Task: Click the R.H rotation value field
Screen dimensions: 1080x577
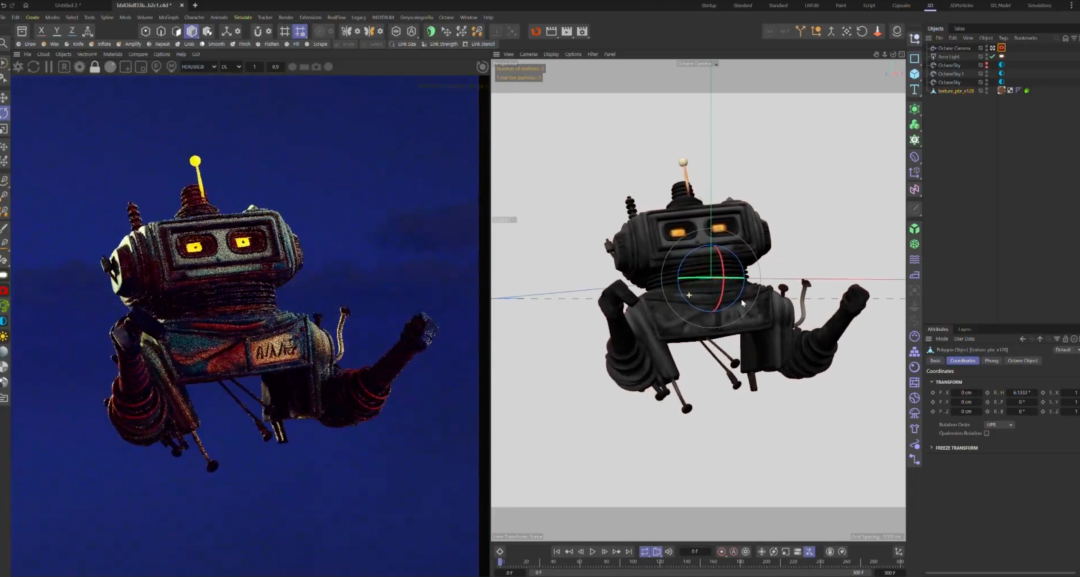Action: (x=1021, y=393)
